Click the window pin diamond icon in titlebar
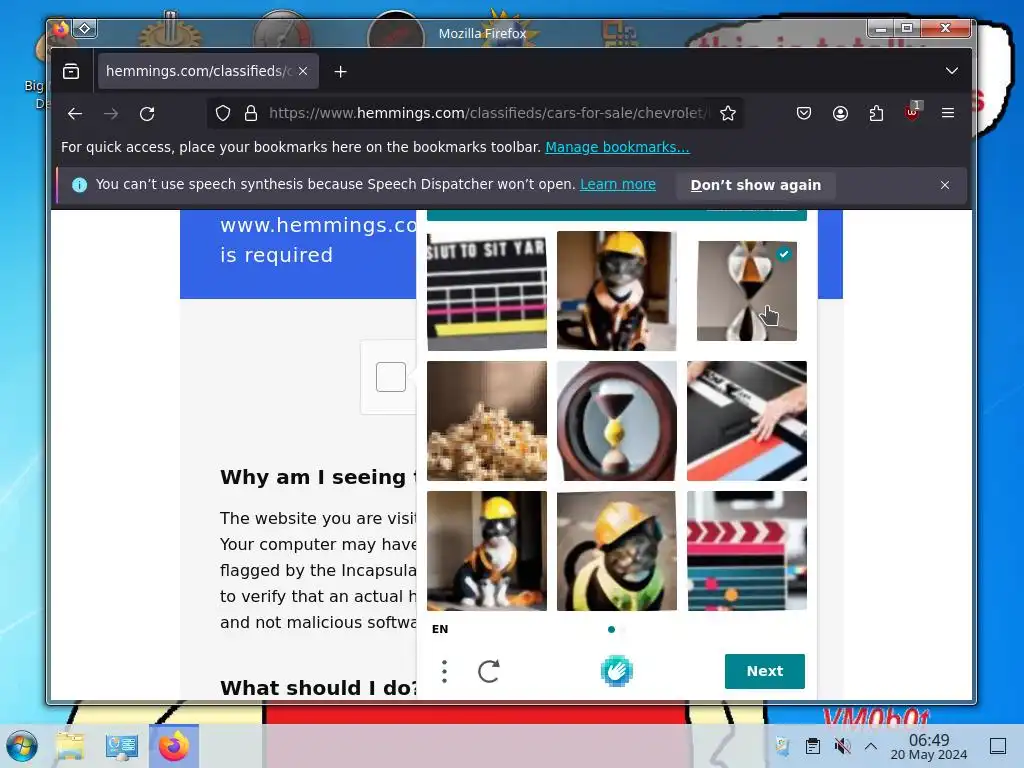This screenshot has height=768, width=1024. click(84, 28)
